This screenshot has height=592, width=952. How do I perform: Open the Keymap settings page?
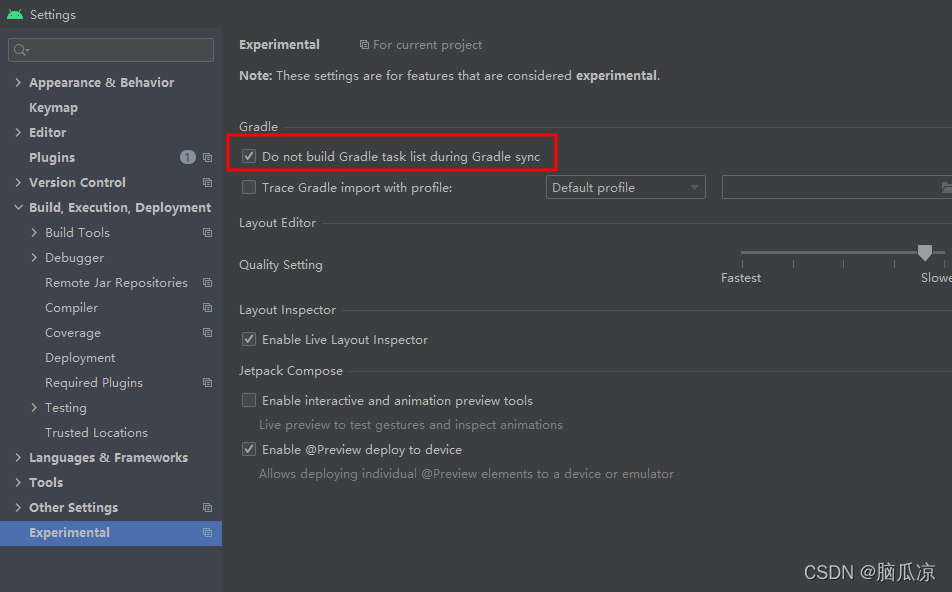coord(53,107)
